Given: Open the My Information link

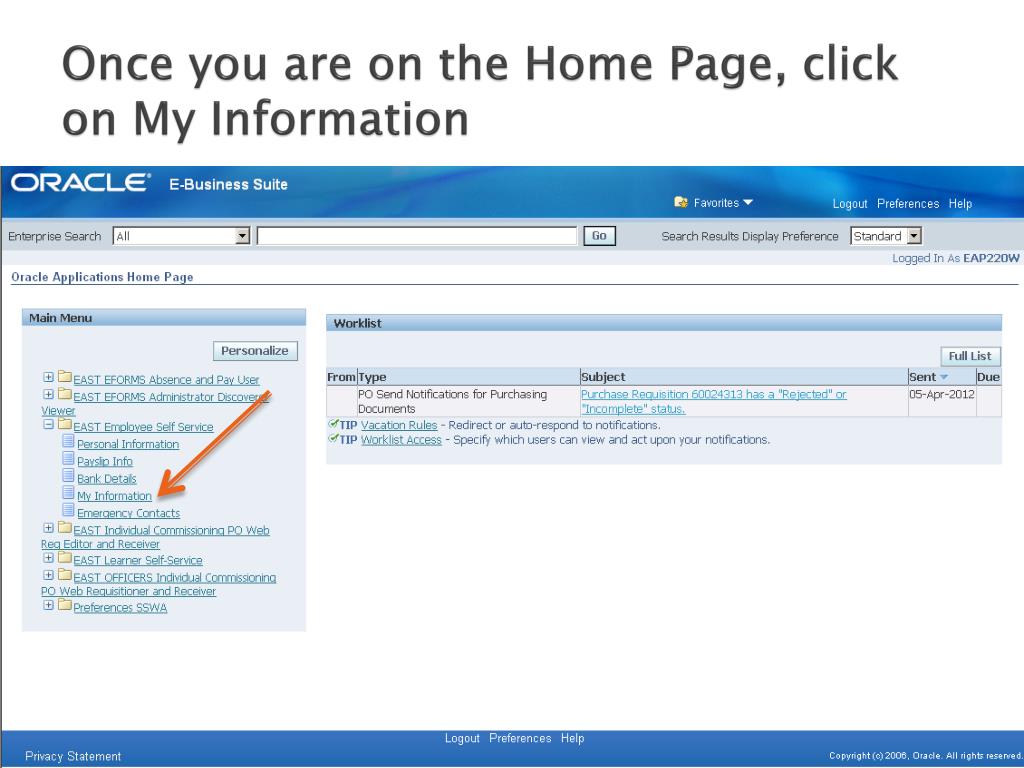Looking at the screenshot, I should tap(114, 496).
